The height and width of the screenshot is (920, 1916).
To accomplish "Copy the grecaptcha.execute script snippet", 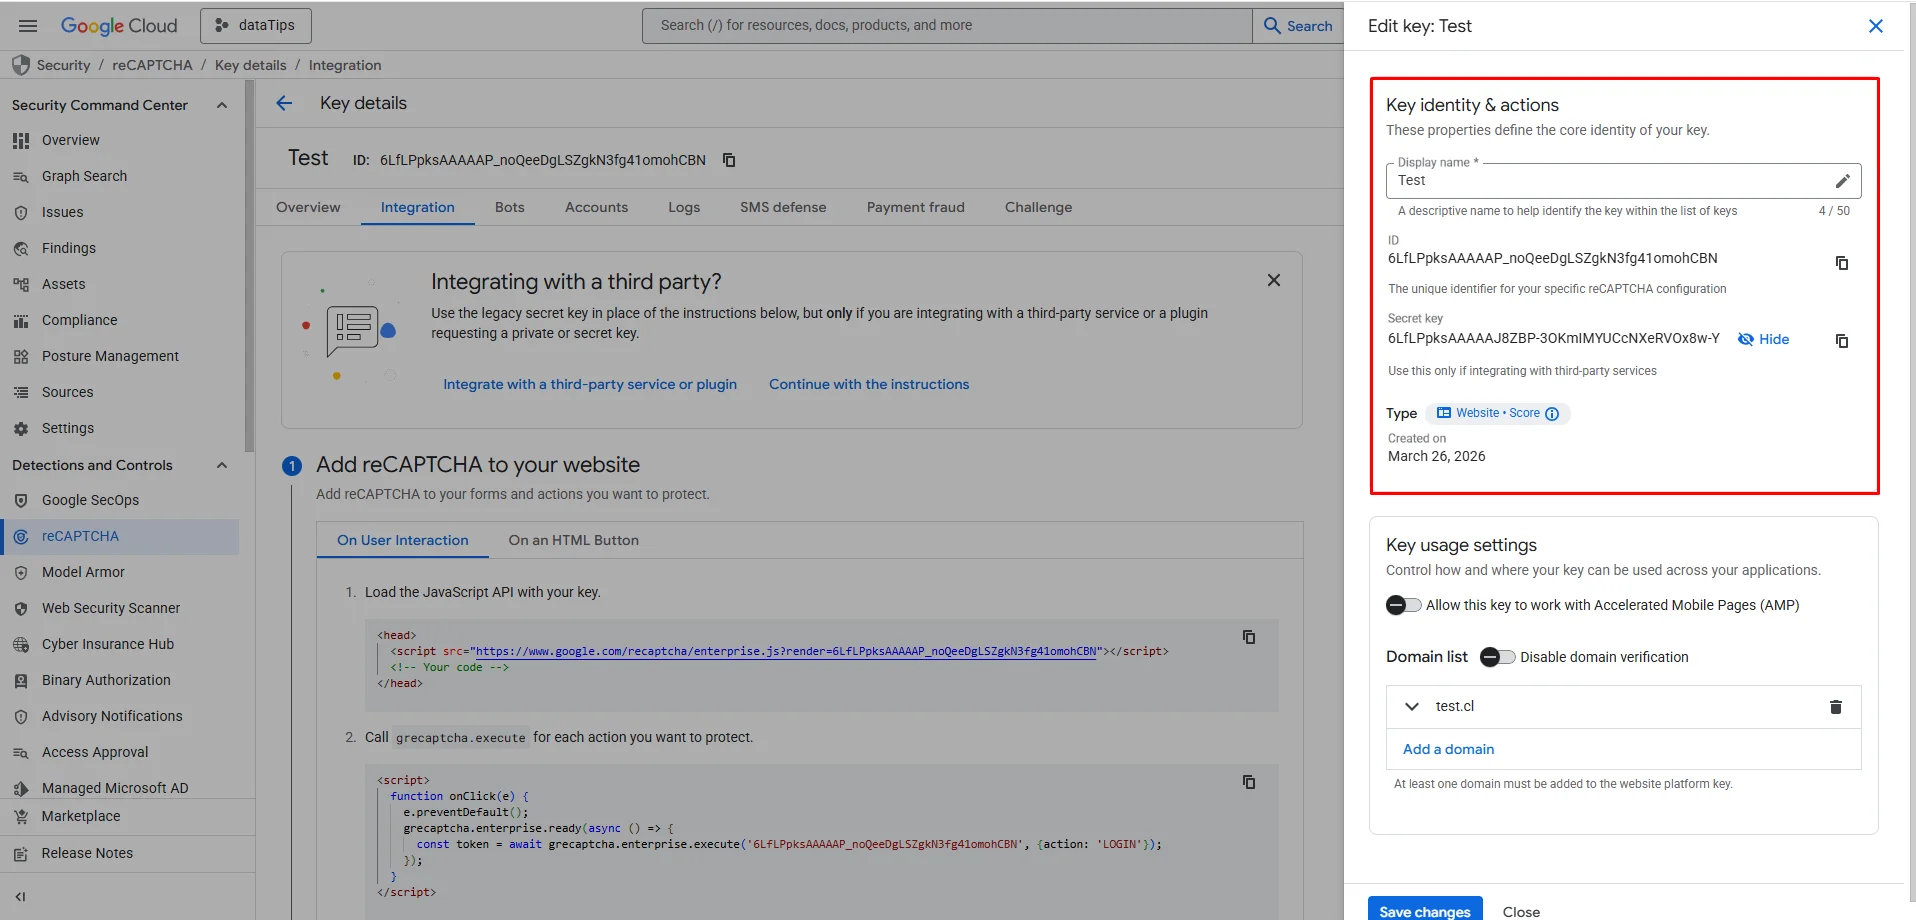I will pyautogui.click(x=1248, y=782).
